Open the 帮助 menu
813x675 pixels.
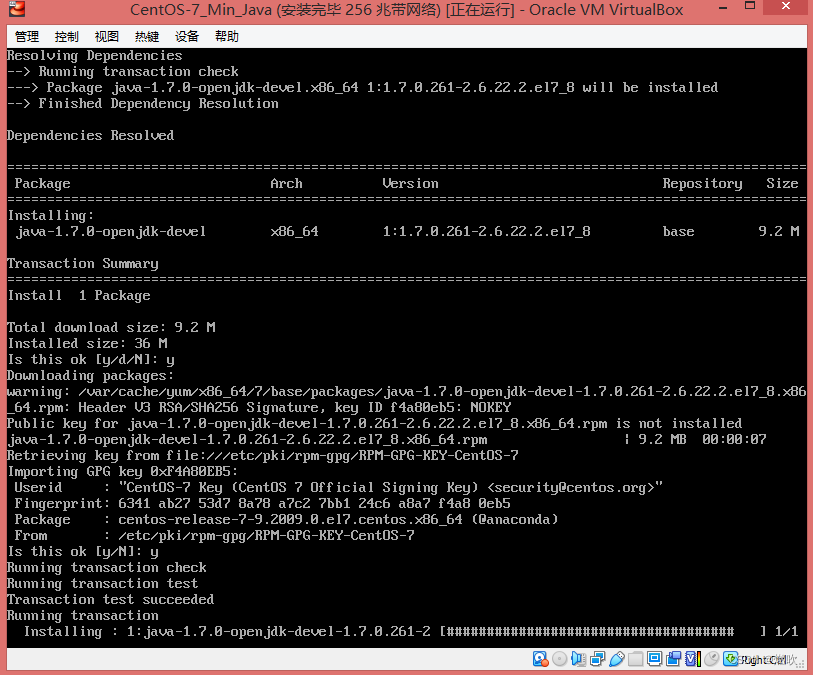(x=227, y=37)
